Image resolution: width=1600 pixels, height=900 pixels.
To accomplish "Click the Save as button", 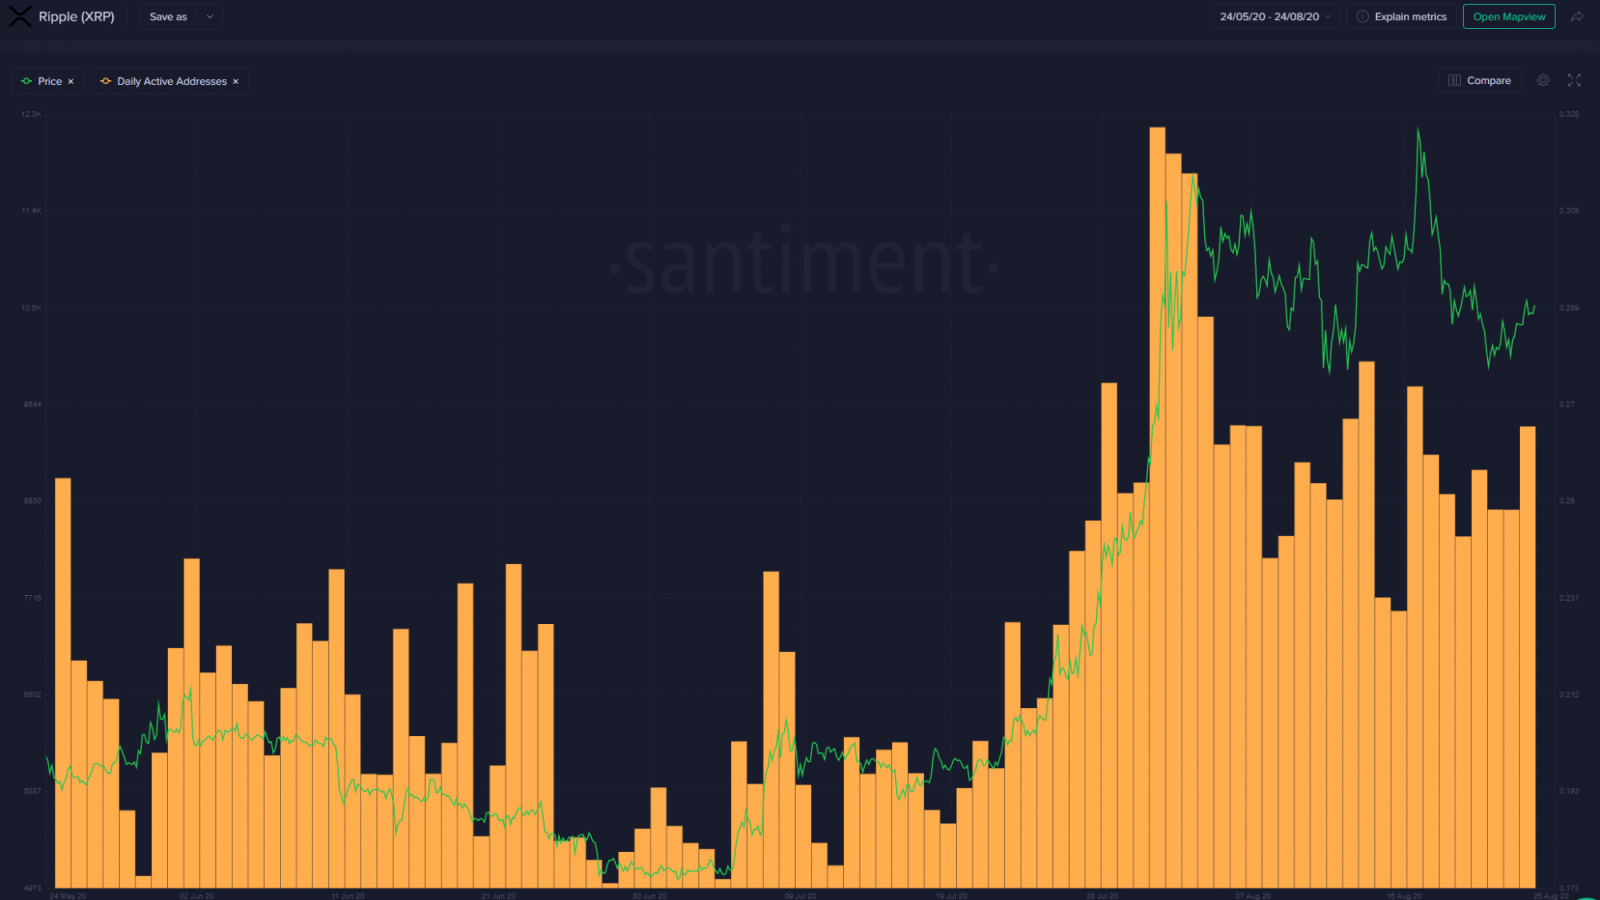I will (x=168, y=17).
